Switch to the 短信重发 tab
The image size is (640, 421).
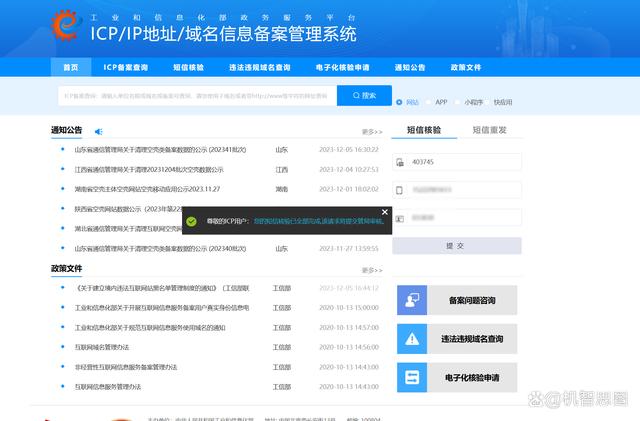pyautogui.click(x=489, y=130)
